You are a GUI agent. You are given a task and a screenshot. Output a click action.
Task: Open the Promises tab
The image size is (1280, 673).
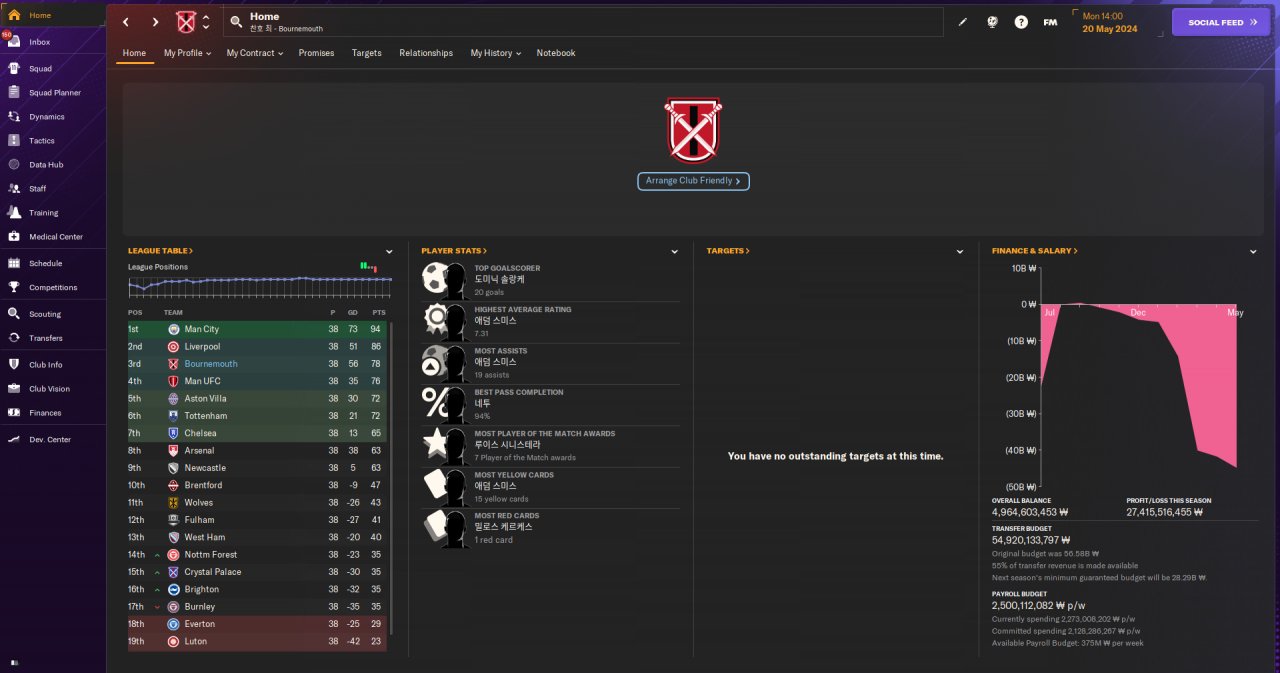(316, 53)
